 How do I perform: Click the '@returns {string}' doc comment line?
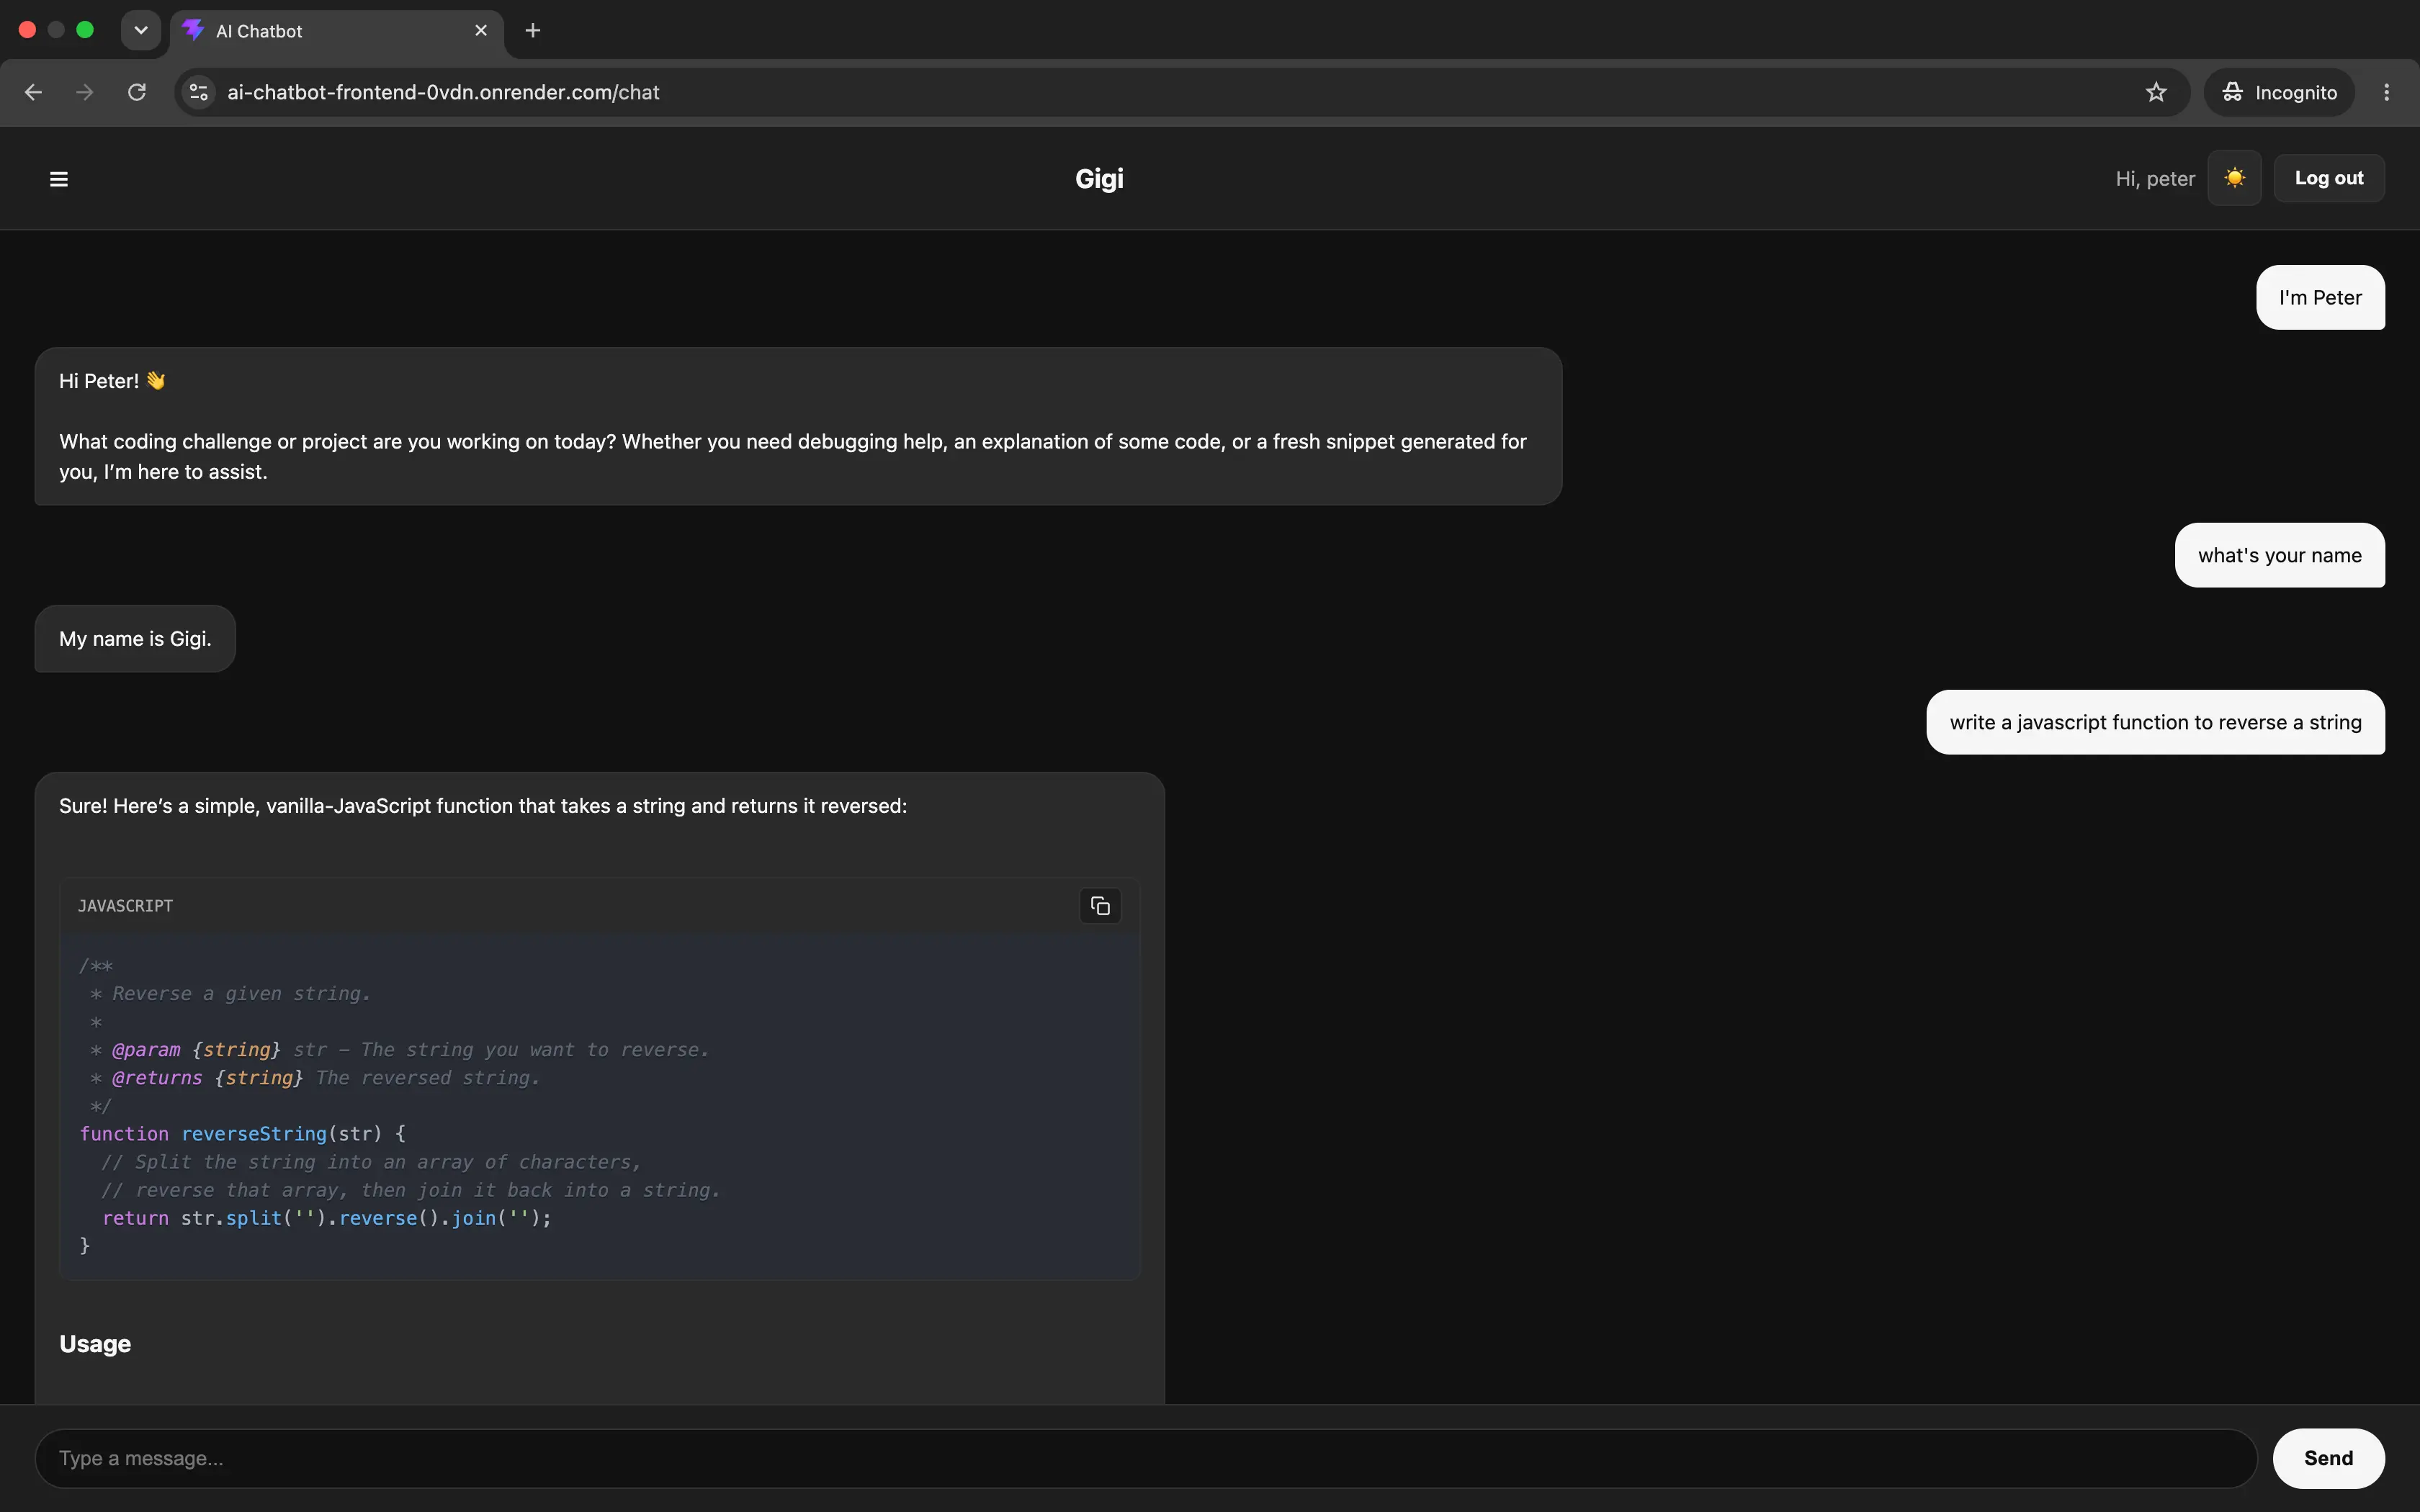(x=315, y=1078)
